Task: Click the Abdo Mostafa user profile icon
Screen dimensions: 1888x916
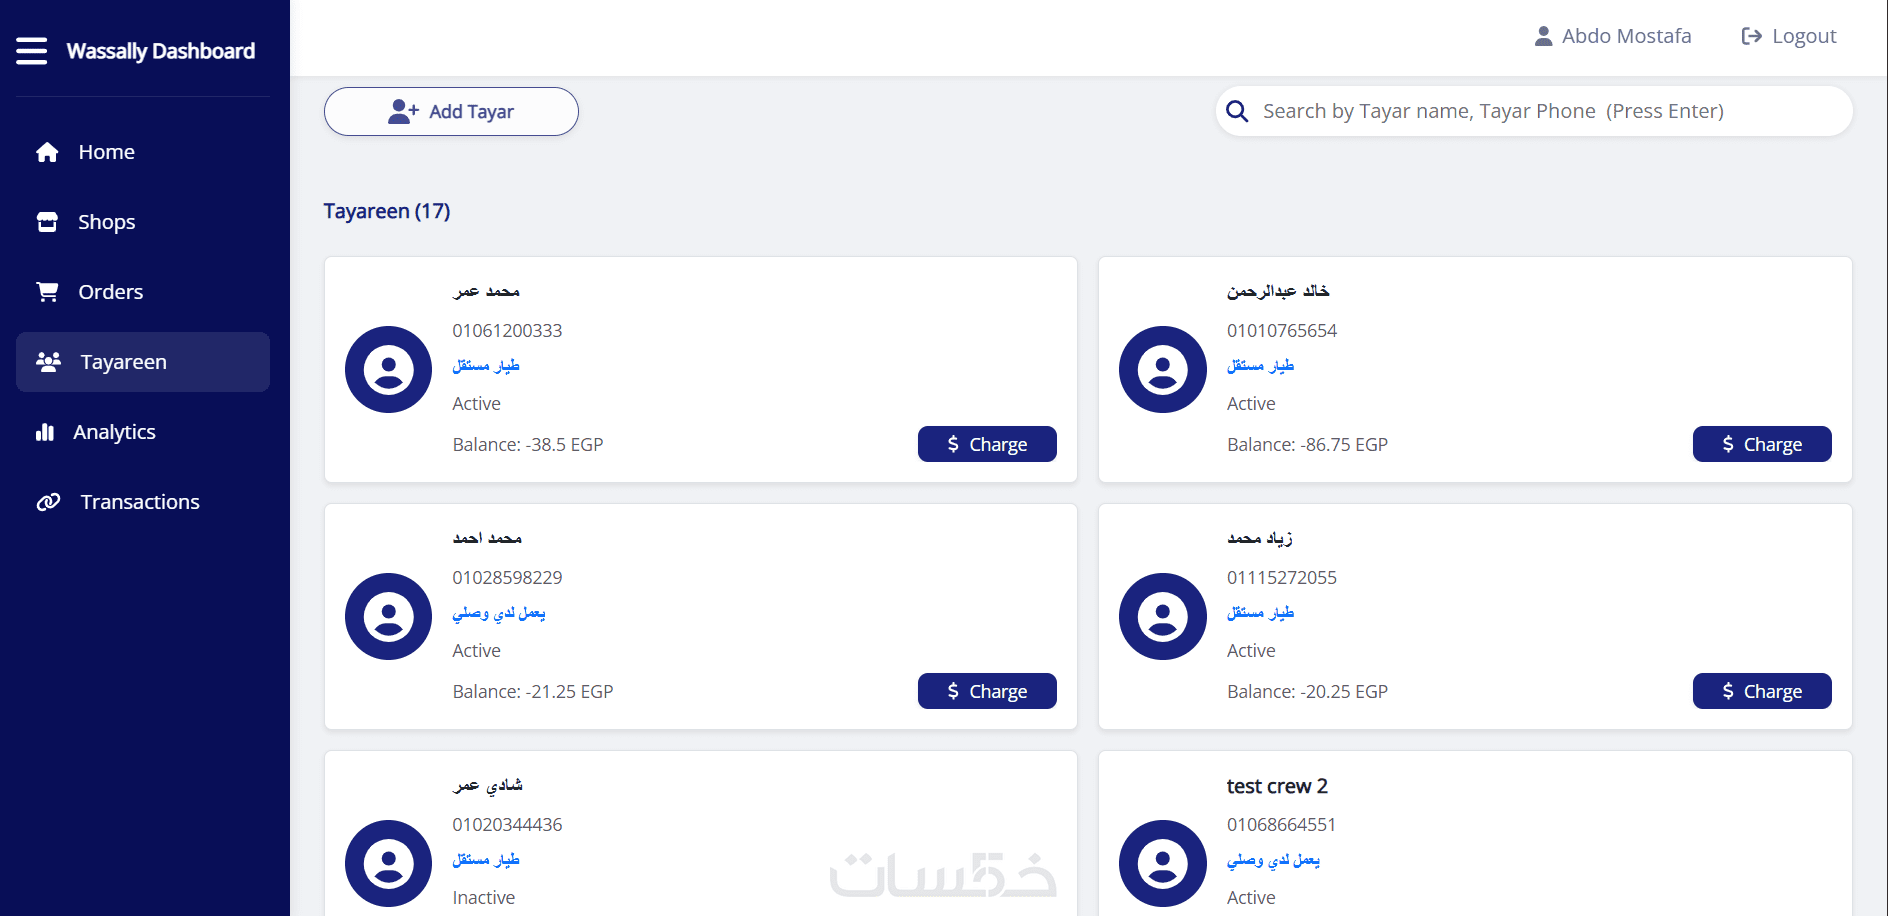Action: pos(1543,37)
